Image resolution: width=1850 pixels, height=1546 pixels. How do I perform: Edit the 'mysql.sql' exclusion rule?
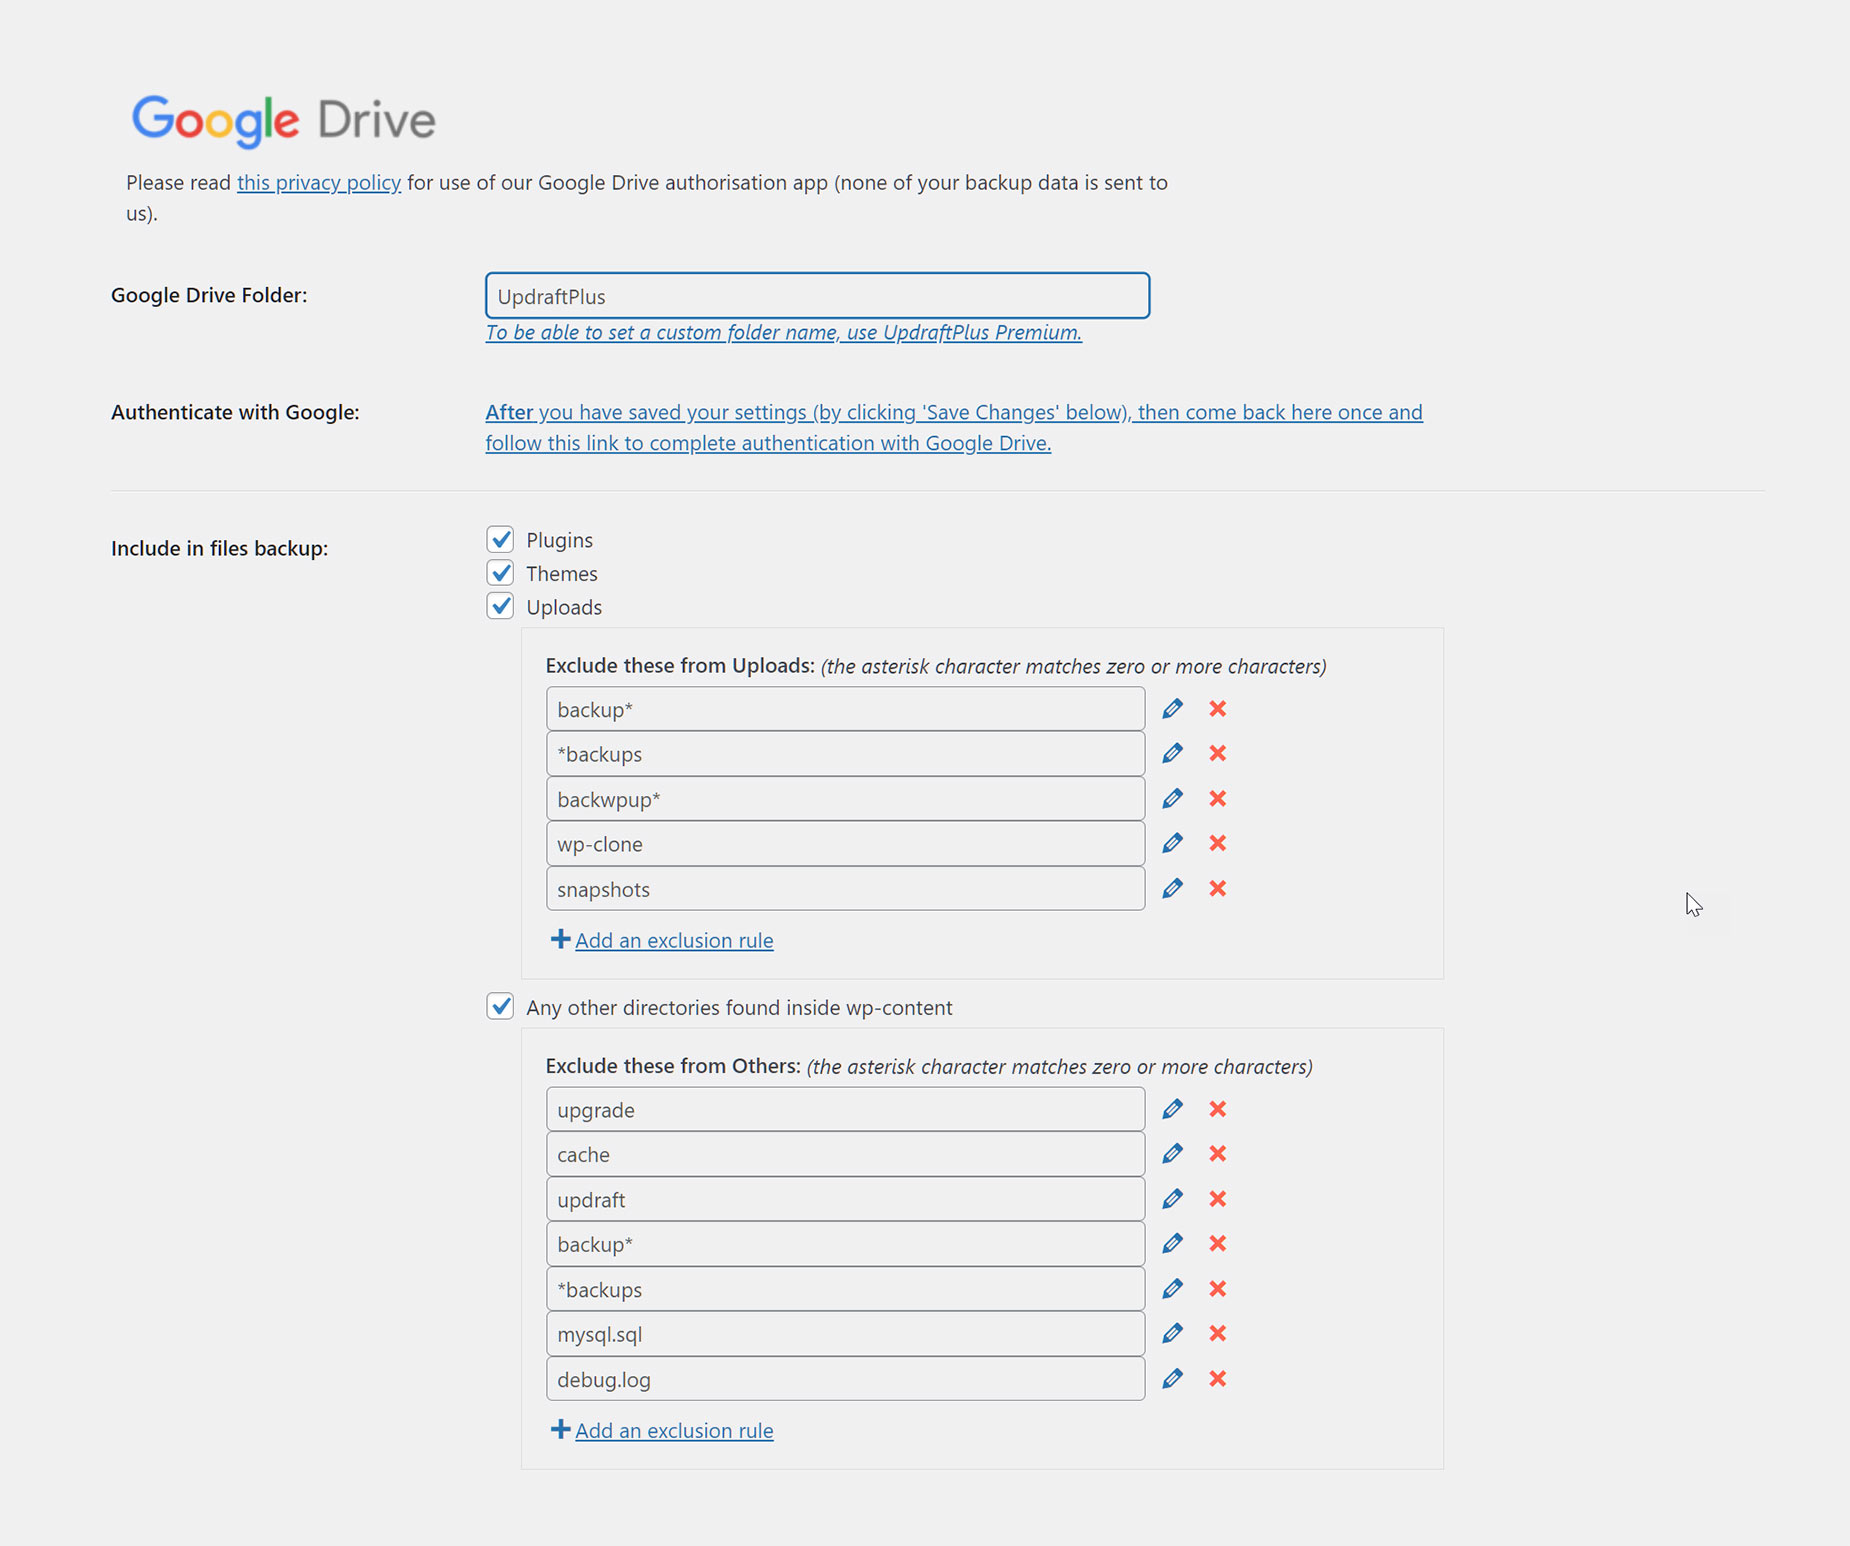point(1172,1333)
